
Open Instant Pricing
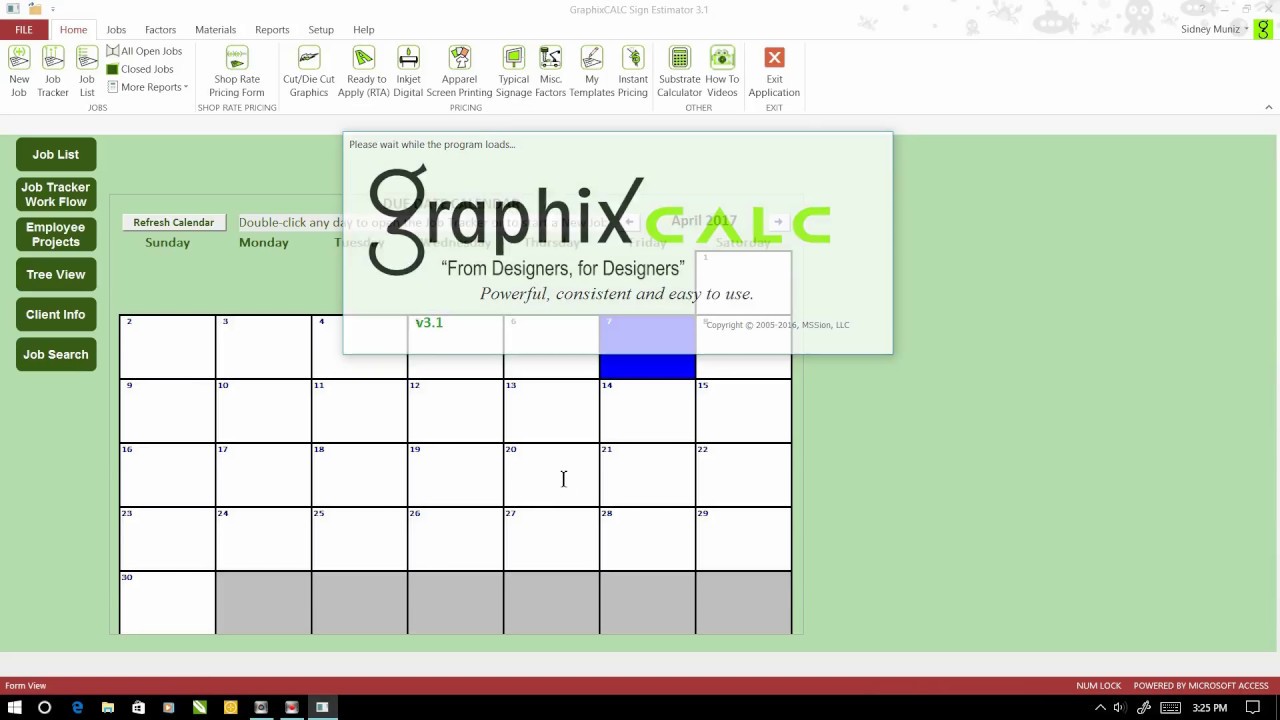click(633, 72)
